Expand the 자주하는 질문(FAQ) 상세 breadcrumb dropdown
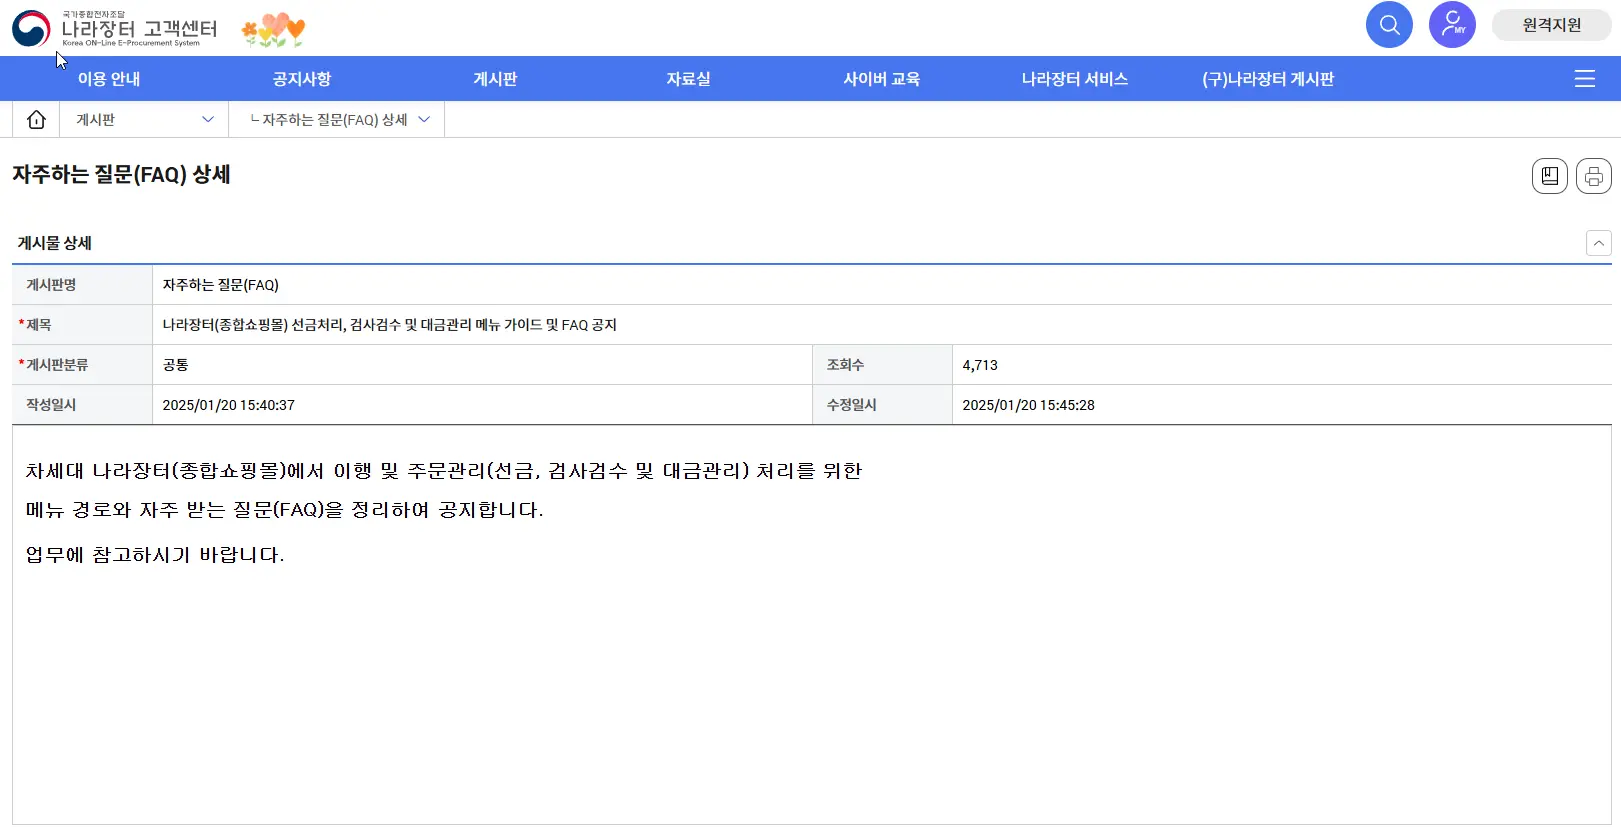1621x836 pixels. [x=337, y=120]
